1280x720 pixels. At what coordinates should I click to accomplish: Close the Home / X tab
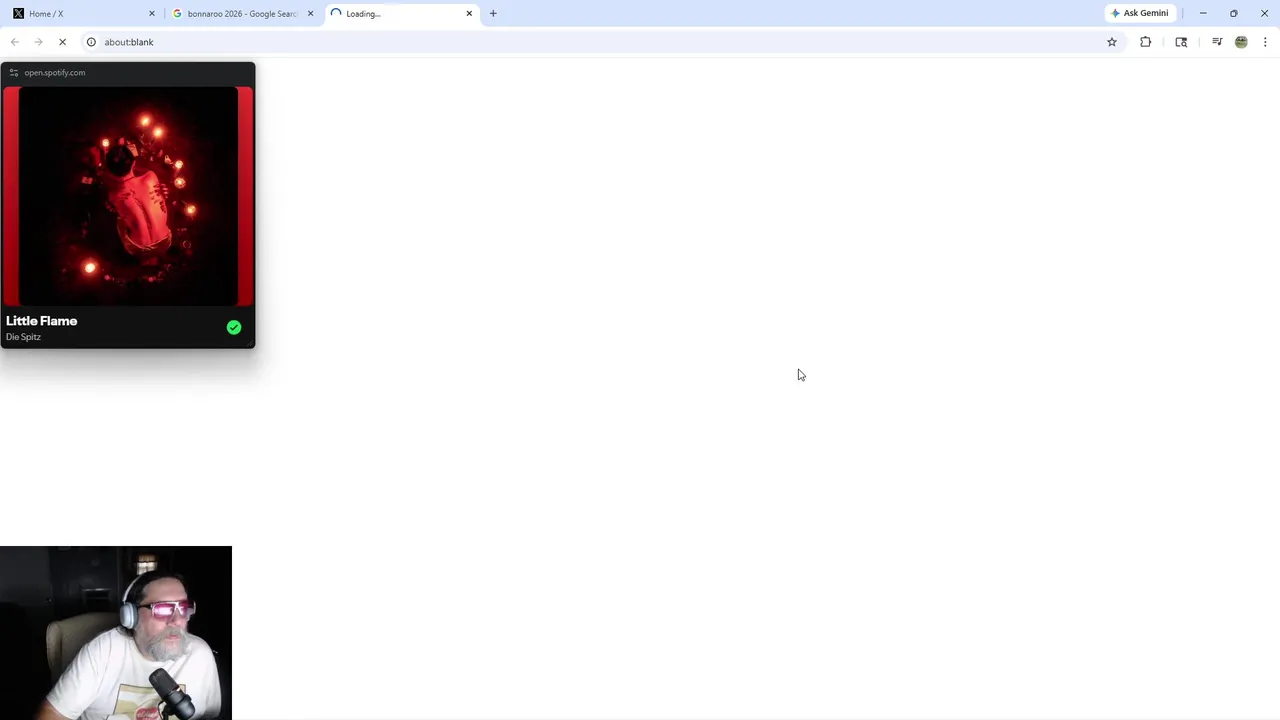click(152, 14)
